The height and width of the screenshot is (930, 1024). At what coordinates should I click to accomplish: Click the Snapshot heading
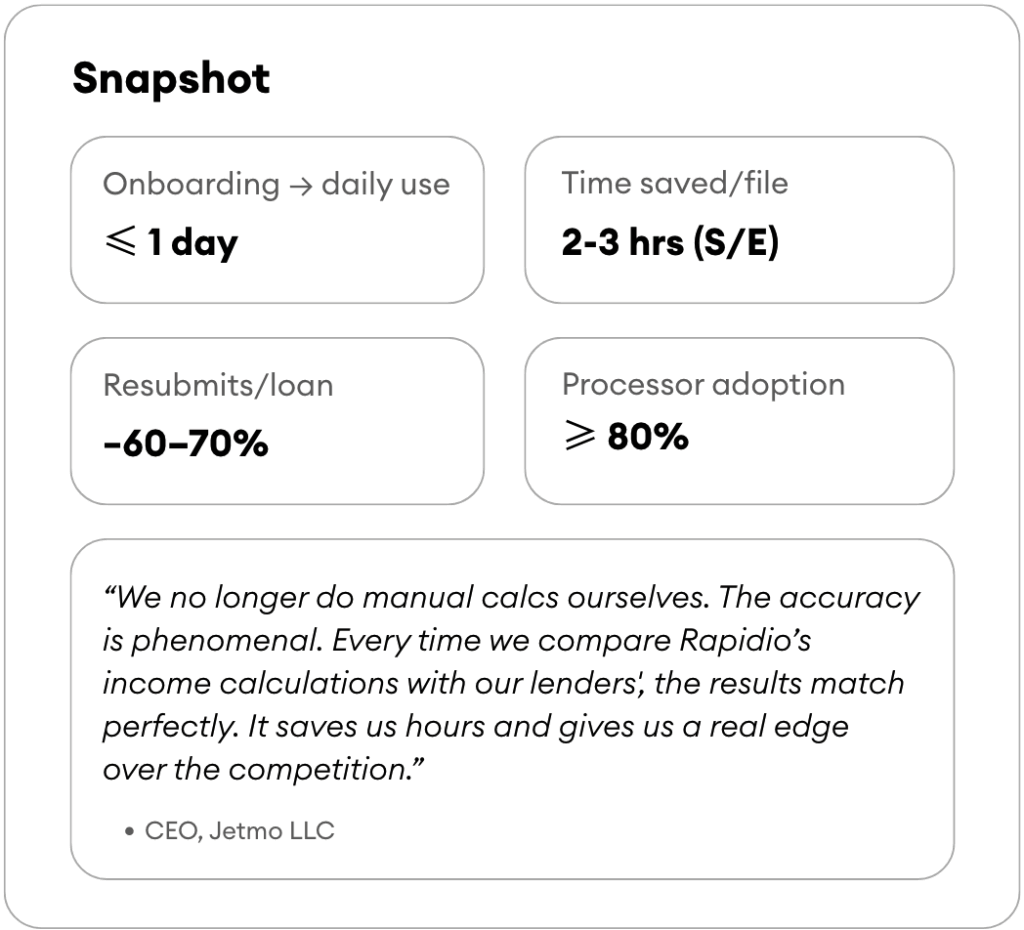click(x=171, y=80)
